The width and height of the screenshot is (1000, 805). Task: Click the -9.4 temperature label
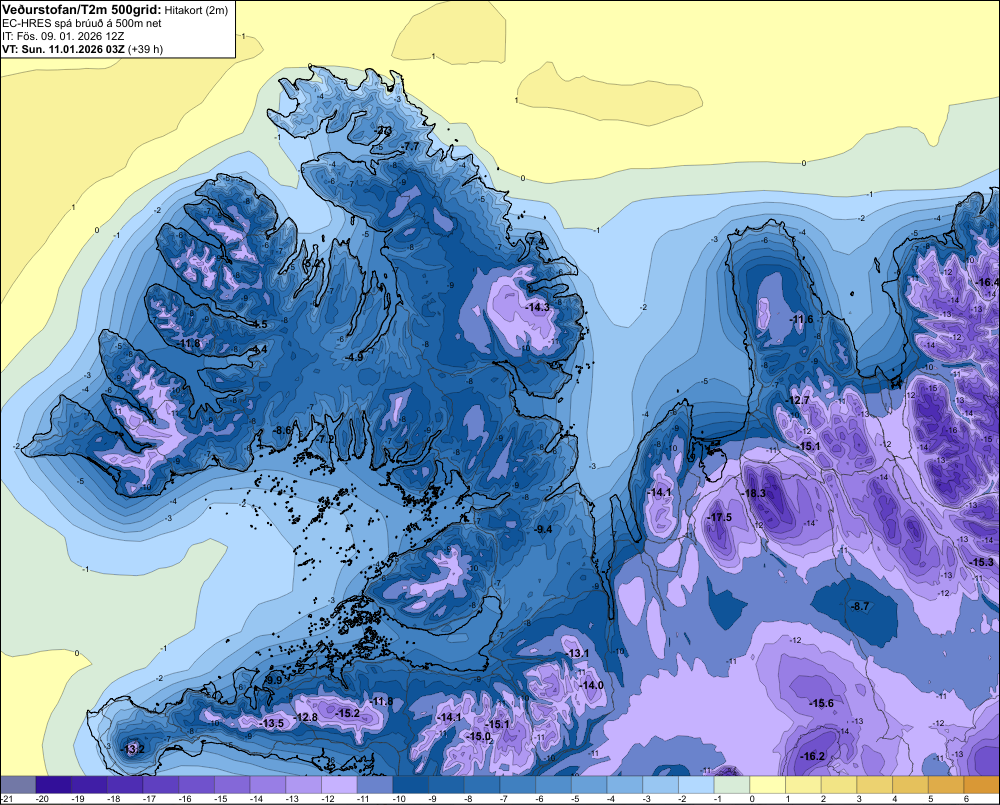coord(543,529)
